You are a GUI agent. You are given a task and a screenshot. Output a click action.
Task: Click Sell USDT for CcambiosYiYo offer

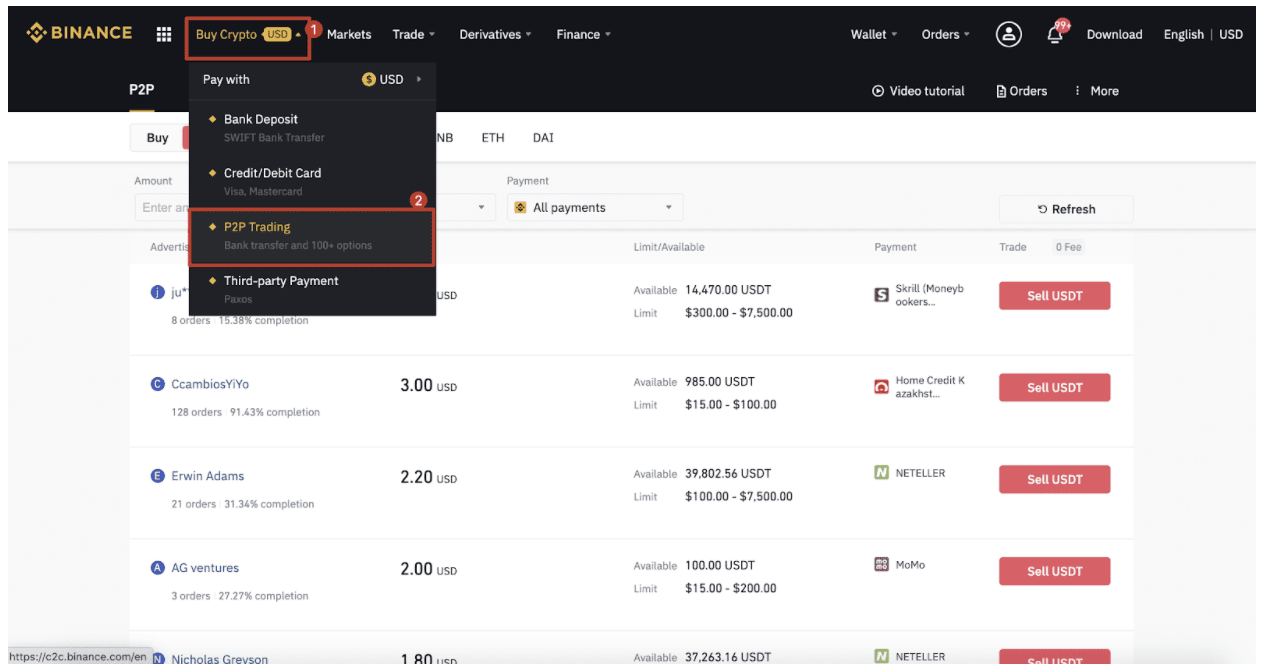click(1054, 388)
